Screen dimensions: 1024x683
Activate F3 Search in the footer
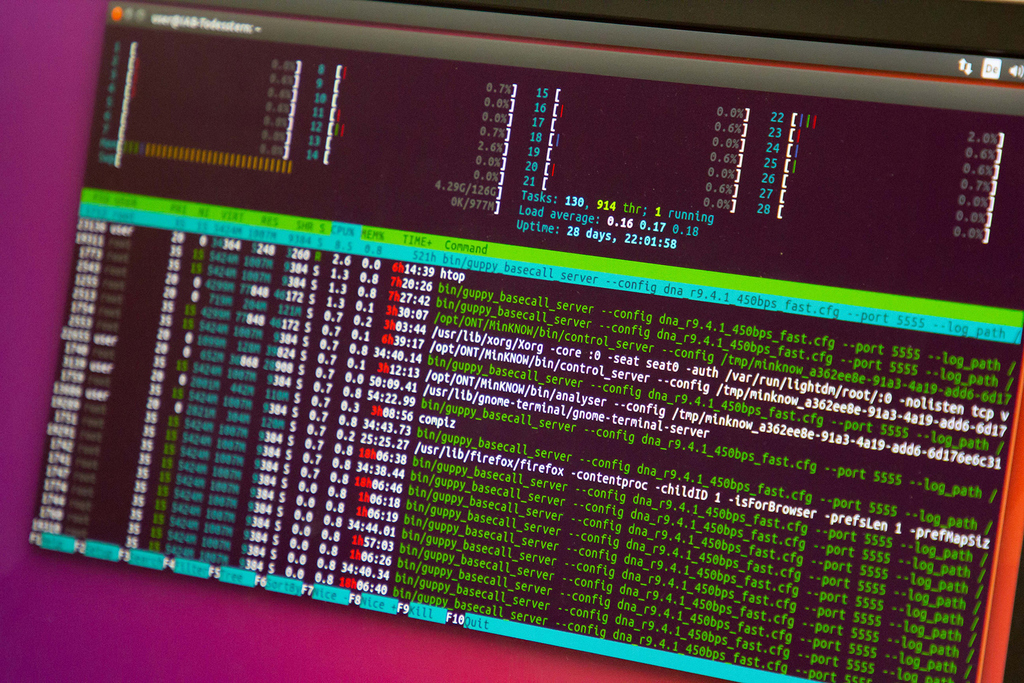coord(145,559)
